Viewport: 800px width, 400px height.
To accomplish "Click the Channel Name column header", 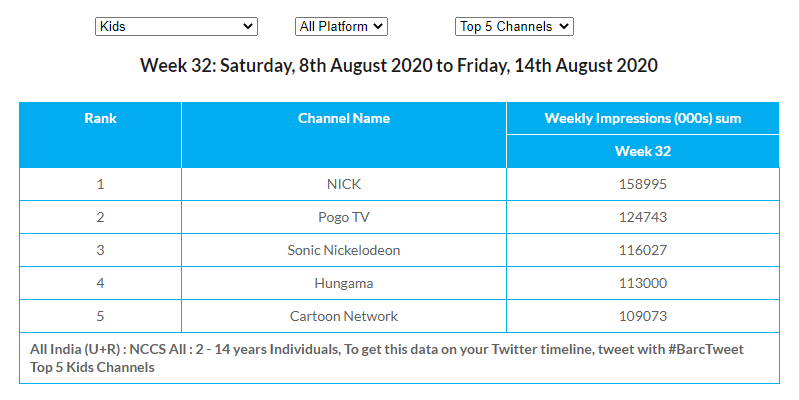I will [x=344, y=118].
